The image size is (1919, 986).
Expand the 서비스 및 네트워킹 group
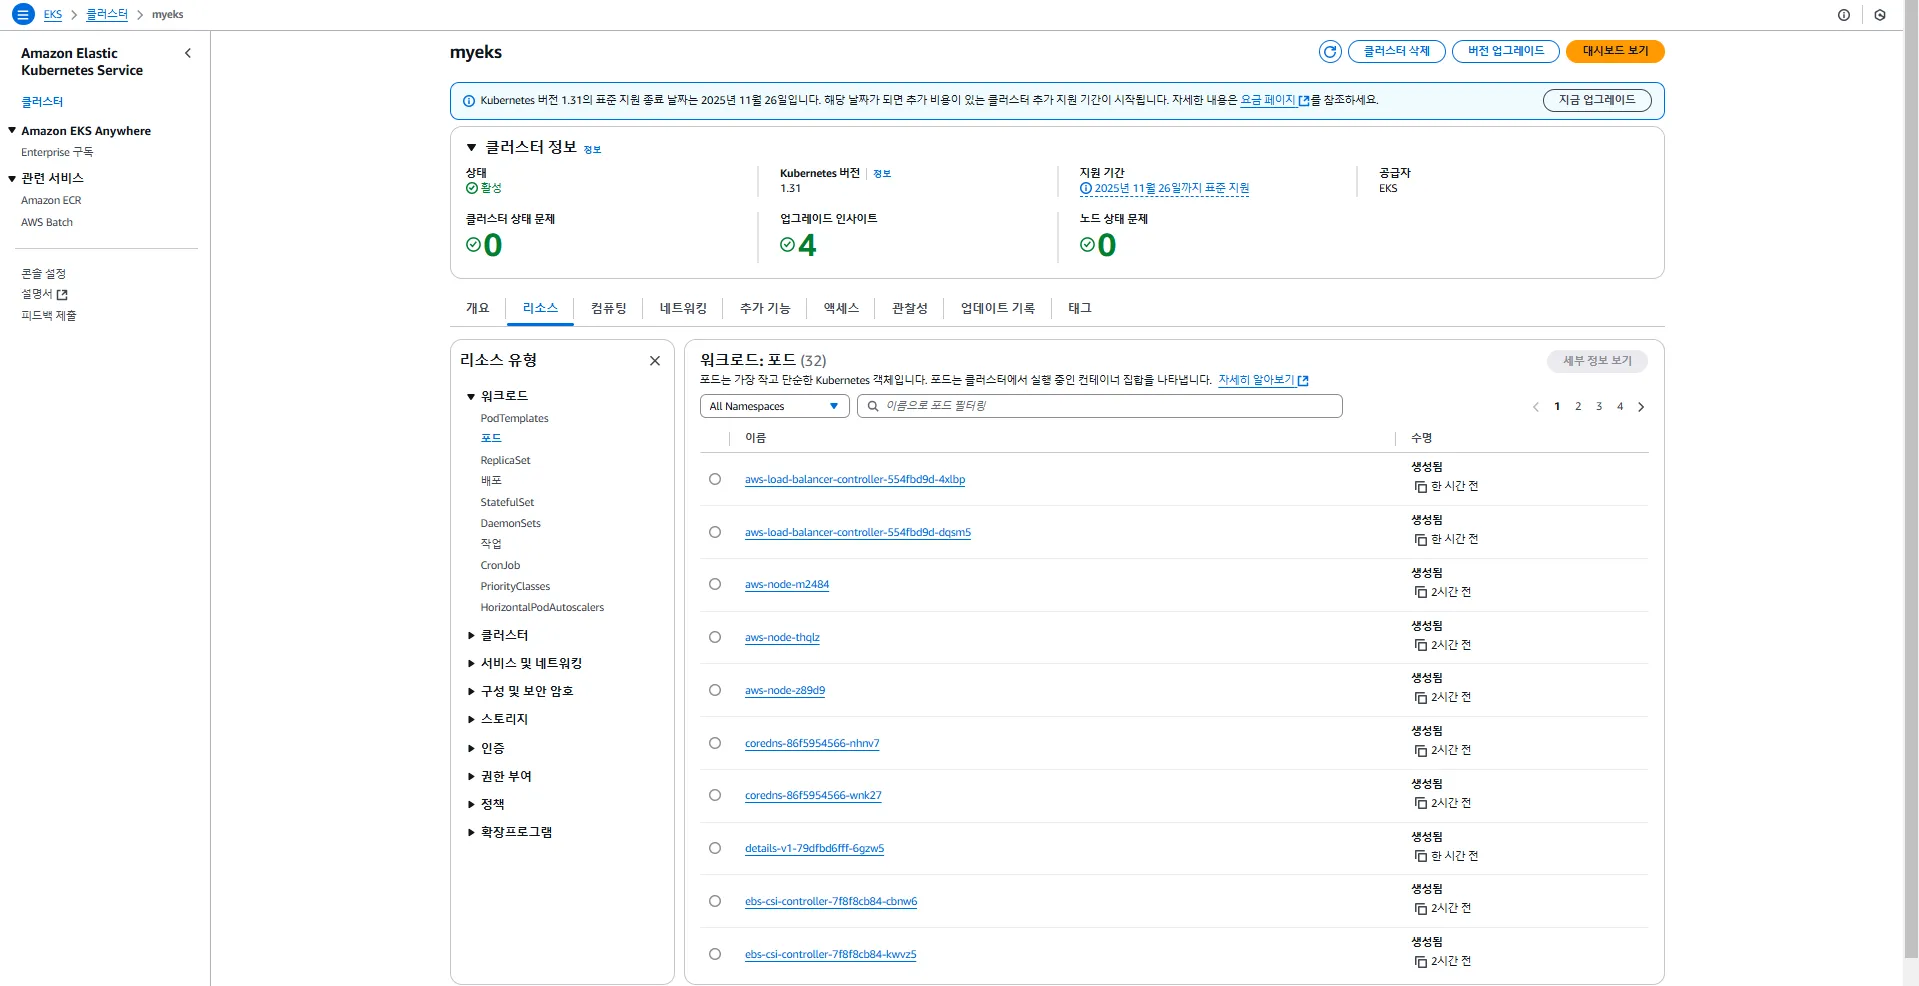tap(471, 663)
